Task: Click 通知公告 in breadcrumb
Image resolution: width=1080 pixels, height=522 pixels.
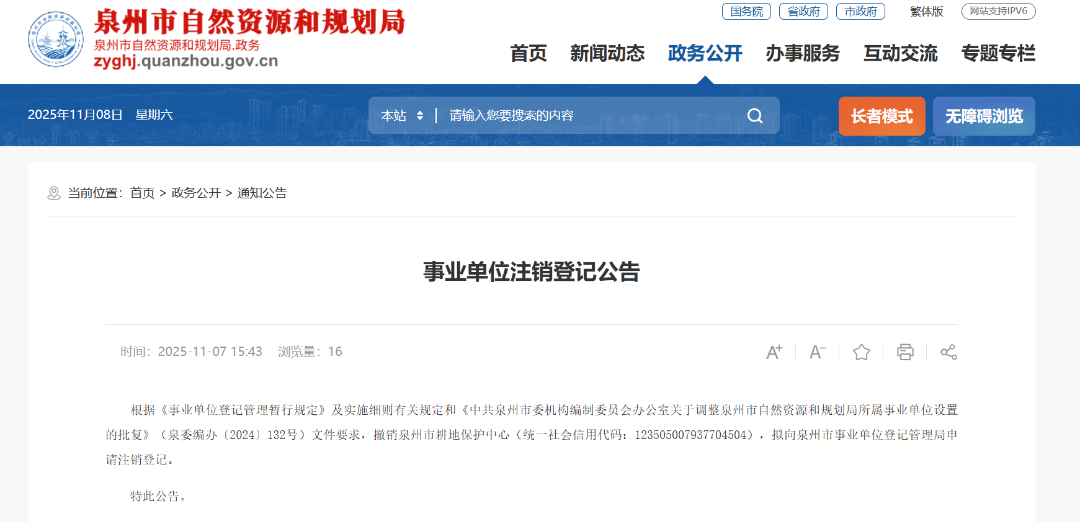Action: [262, 194]
